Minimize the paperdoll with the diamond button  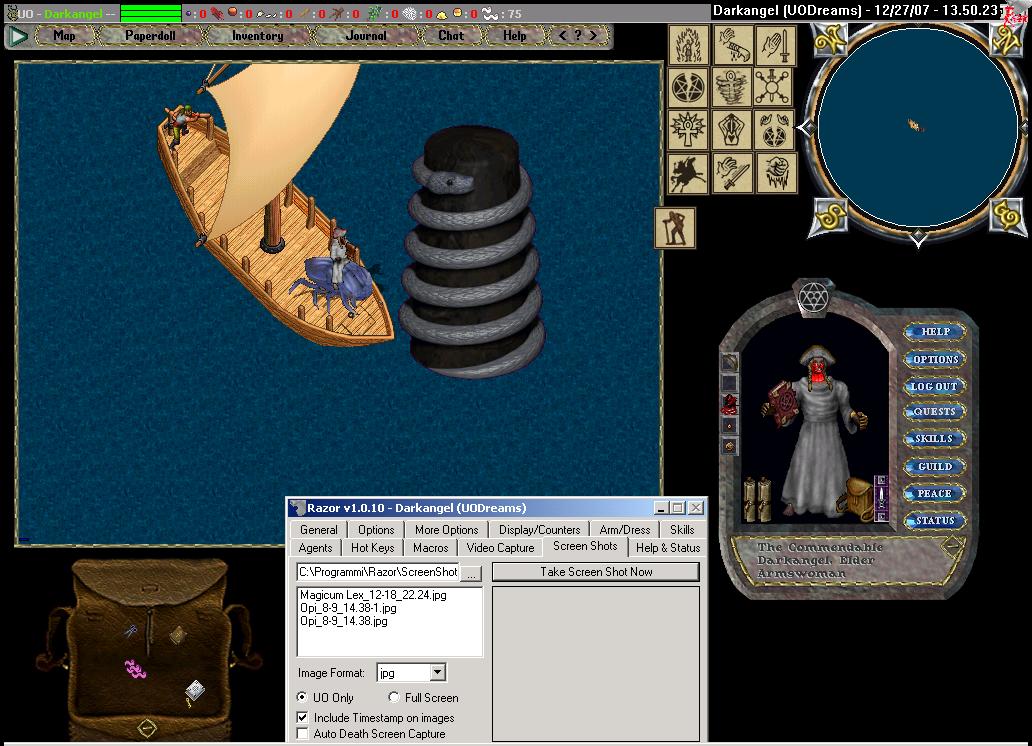tap(952, 546)
